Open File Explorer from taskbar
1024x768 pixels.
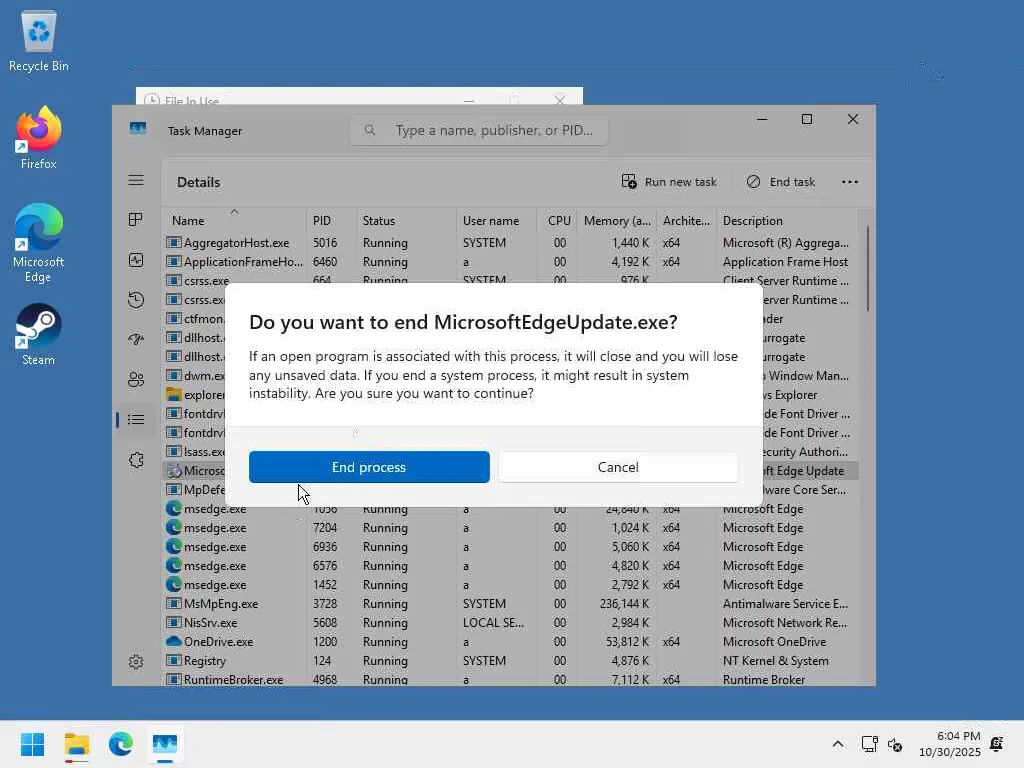[x=76, y=744]
